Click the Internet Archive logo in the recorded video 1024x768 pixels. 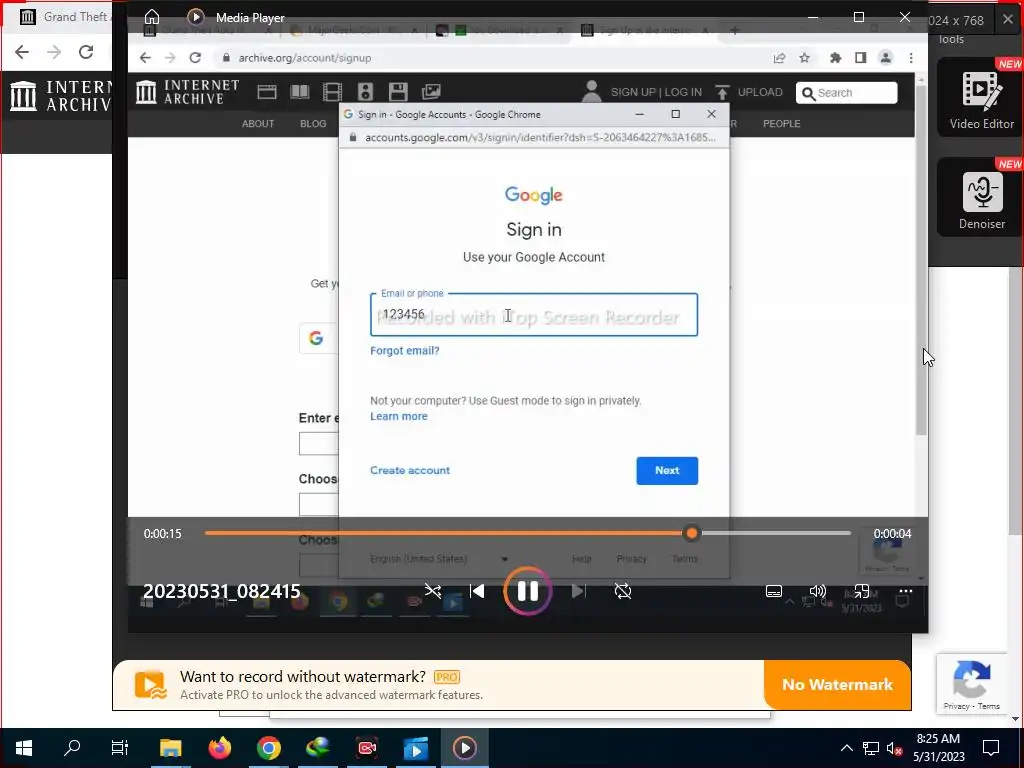tap(187, 92)
